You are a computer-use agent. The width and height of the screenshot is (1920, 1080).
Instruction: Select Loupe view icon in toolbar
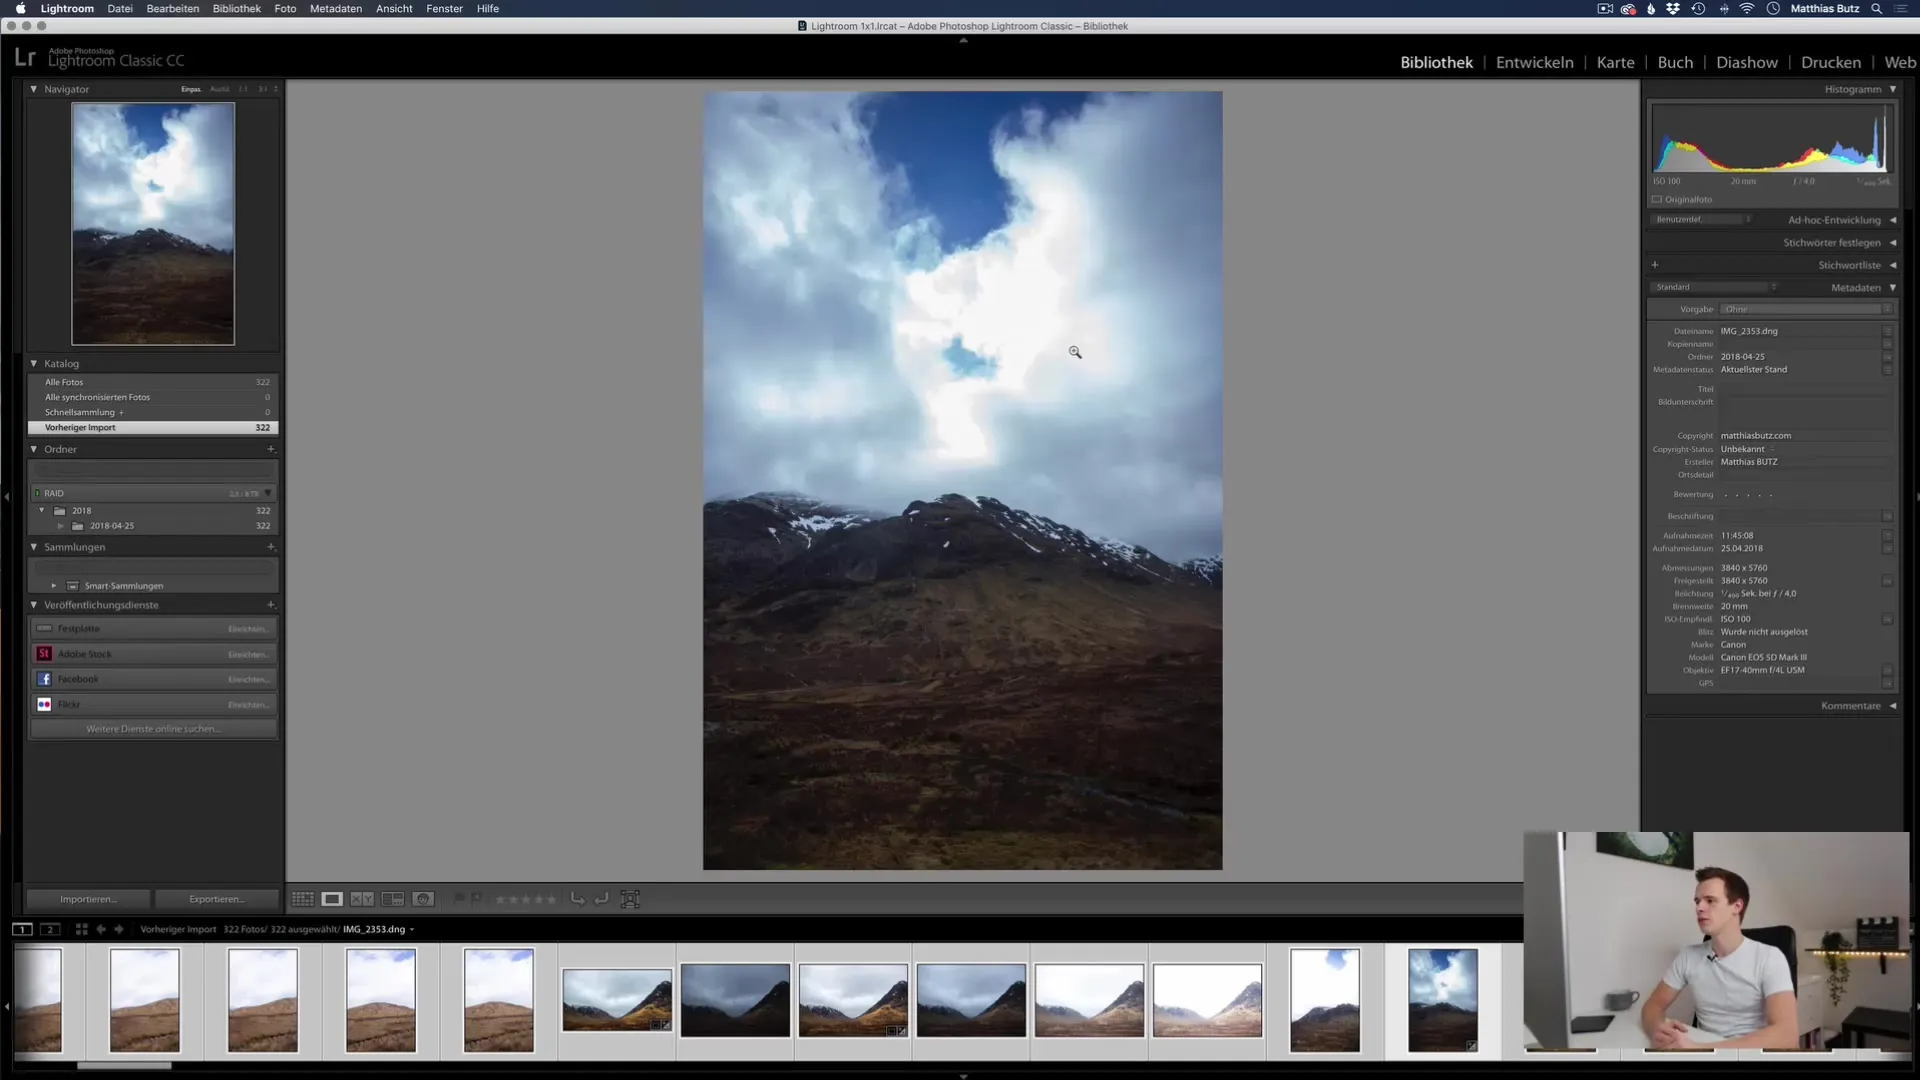[332, 899]
